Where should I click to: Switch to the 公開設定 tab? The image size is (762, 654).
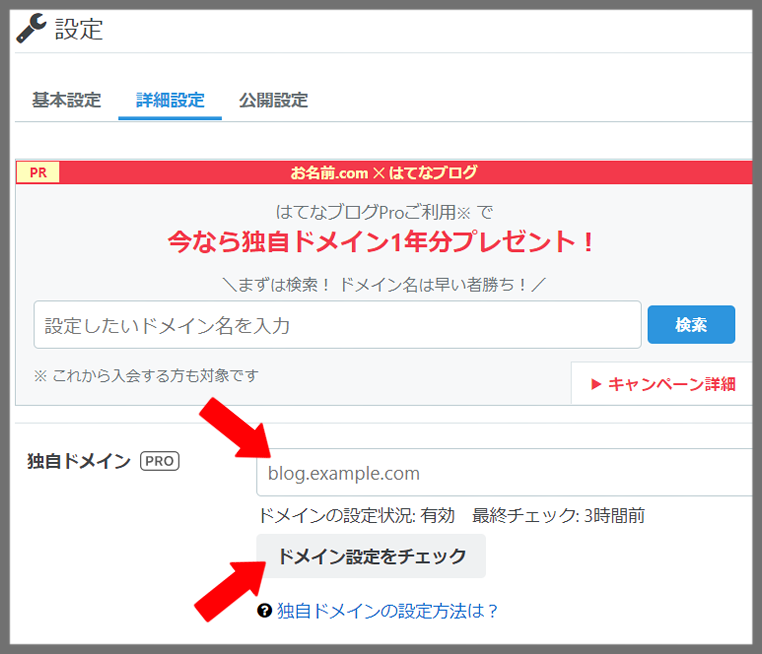(x=274, y=100)
